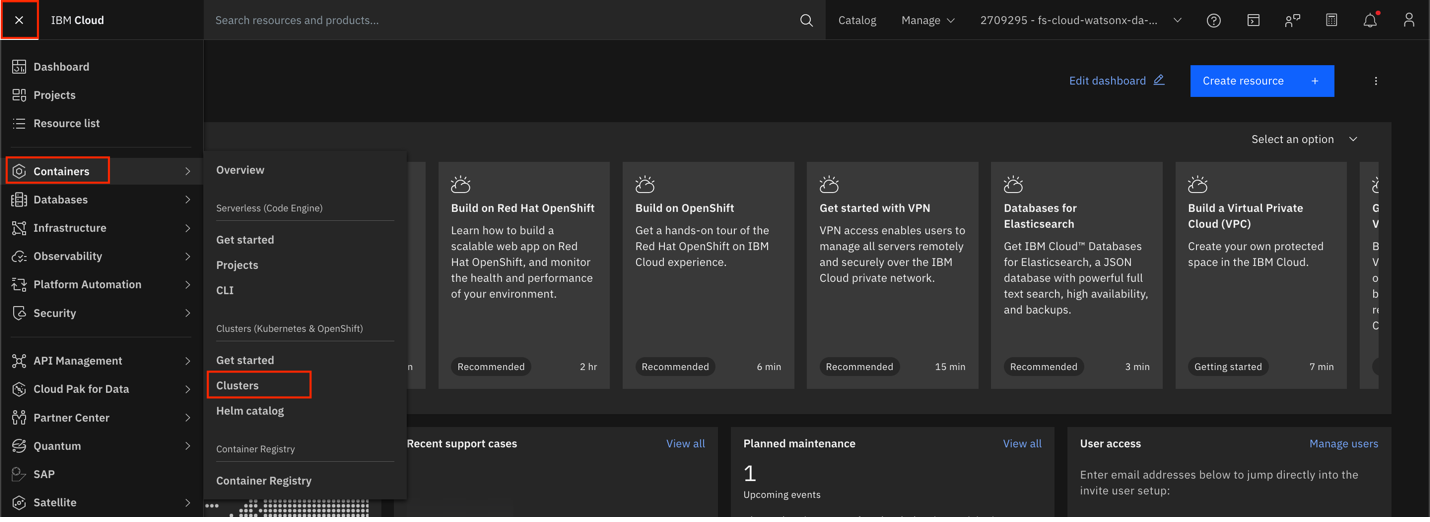The image size is (1430, 522).
Task: Close the navigation menu with X icon
Action: coord(19,20)
